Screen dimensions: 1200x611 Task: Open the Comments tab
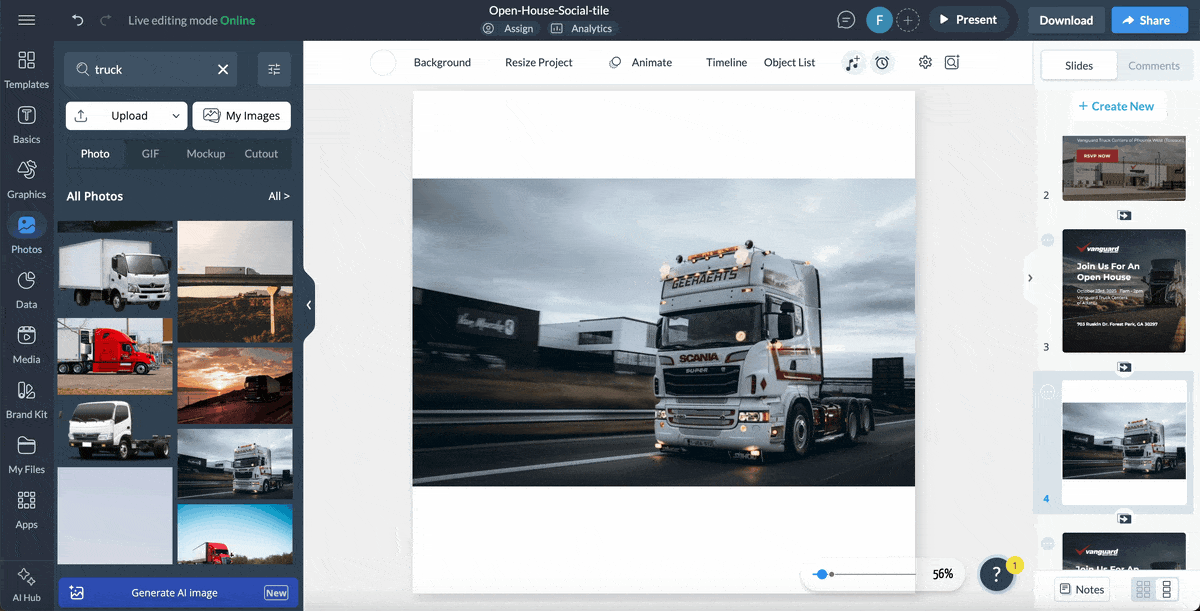[1154, 66]
